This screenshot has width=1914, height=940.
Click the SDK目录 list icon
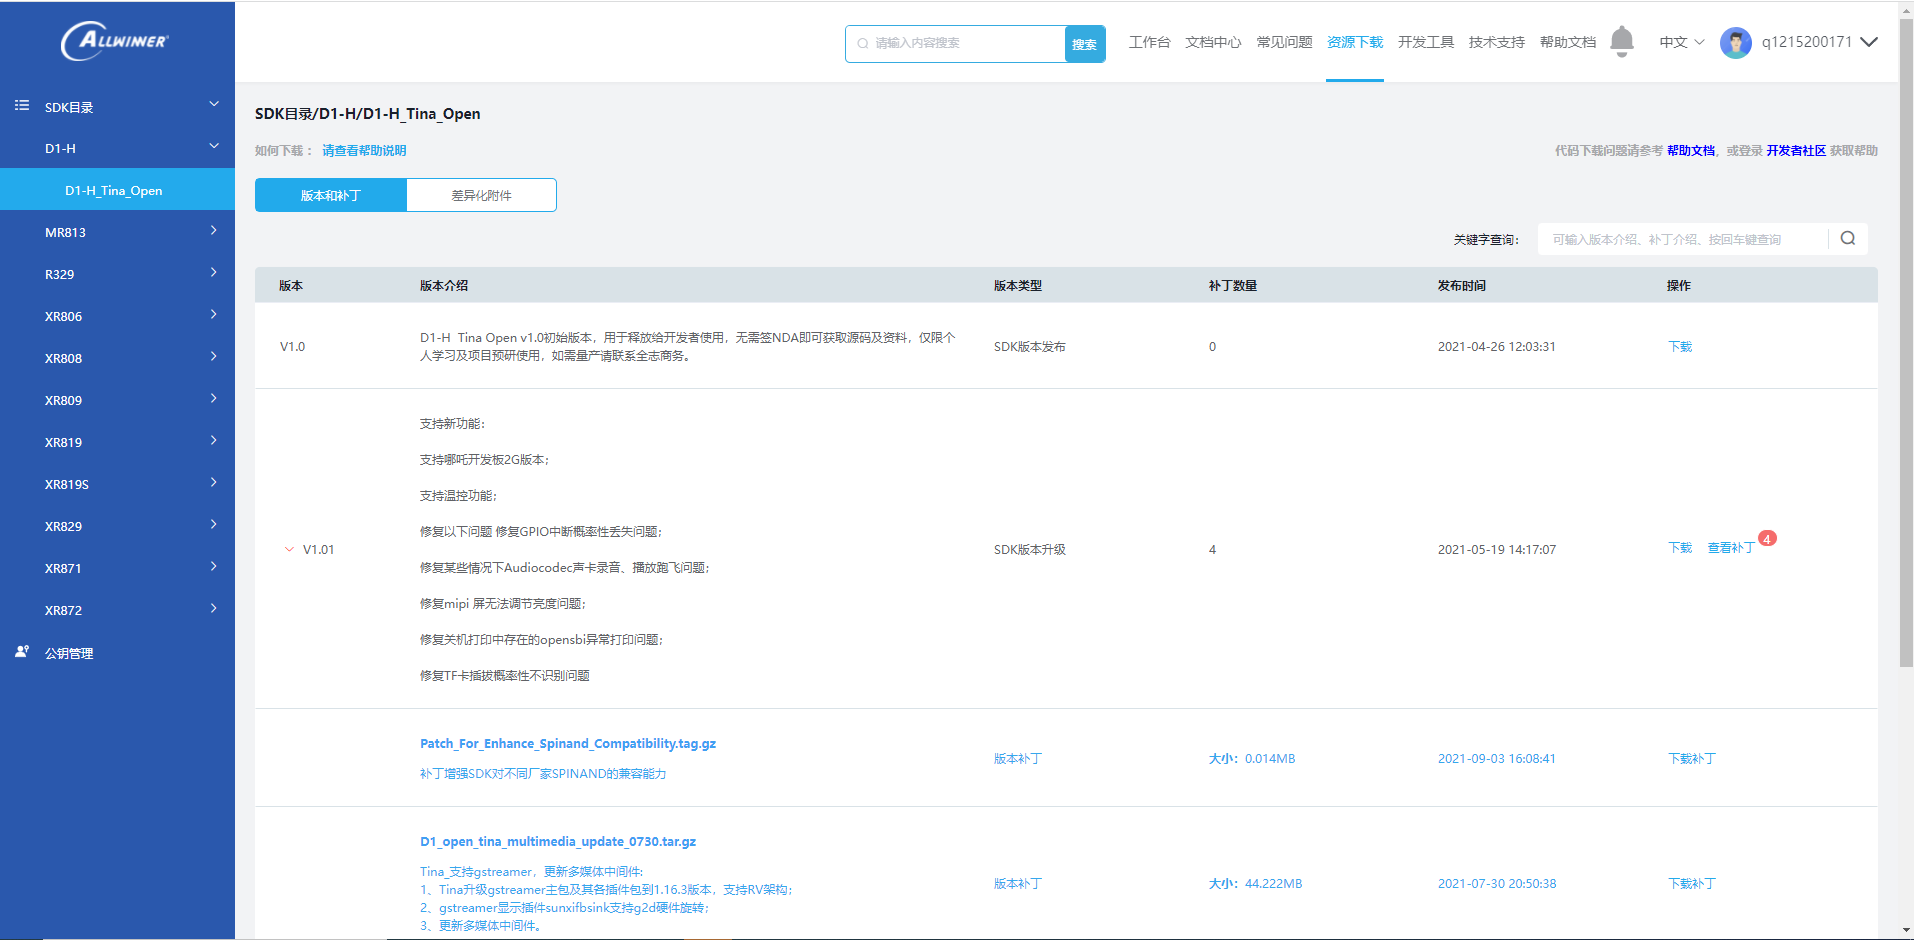[22, 105]
